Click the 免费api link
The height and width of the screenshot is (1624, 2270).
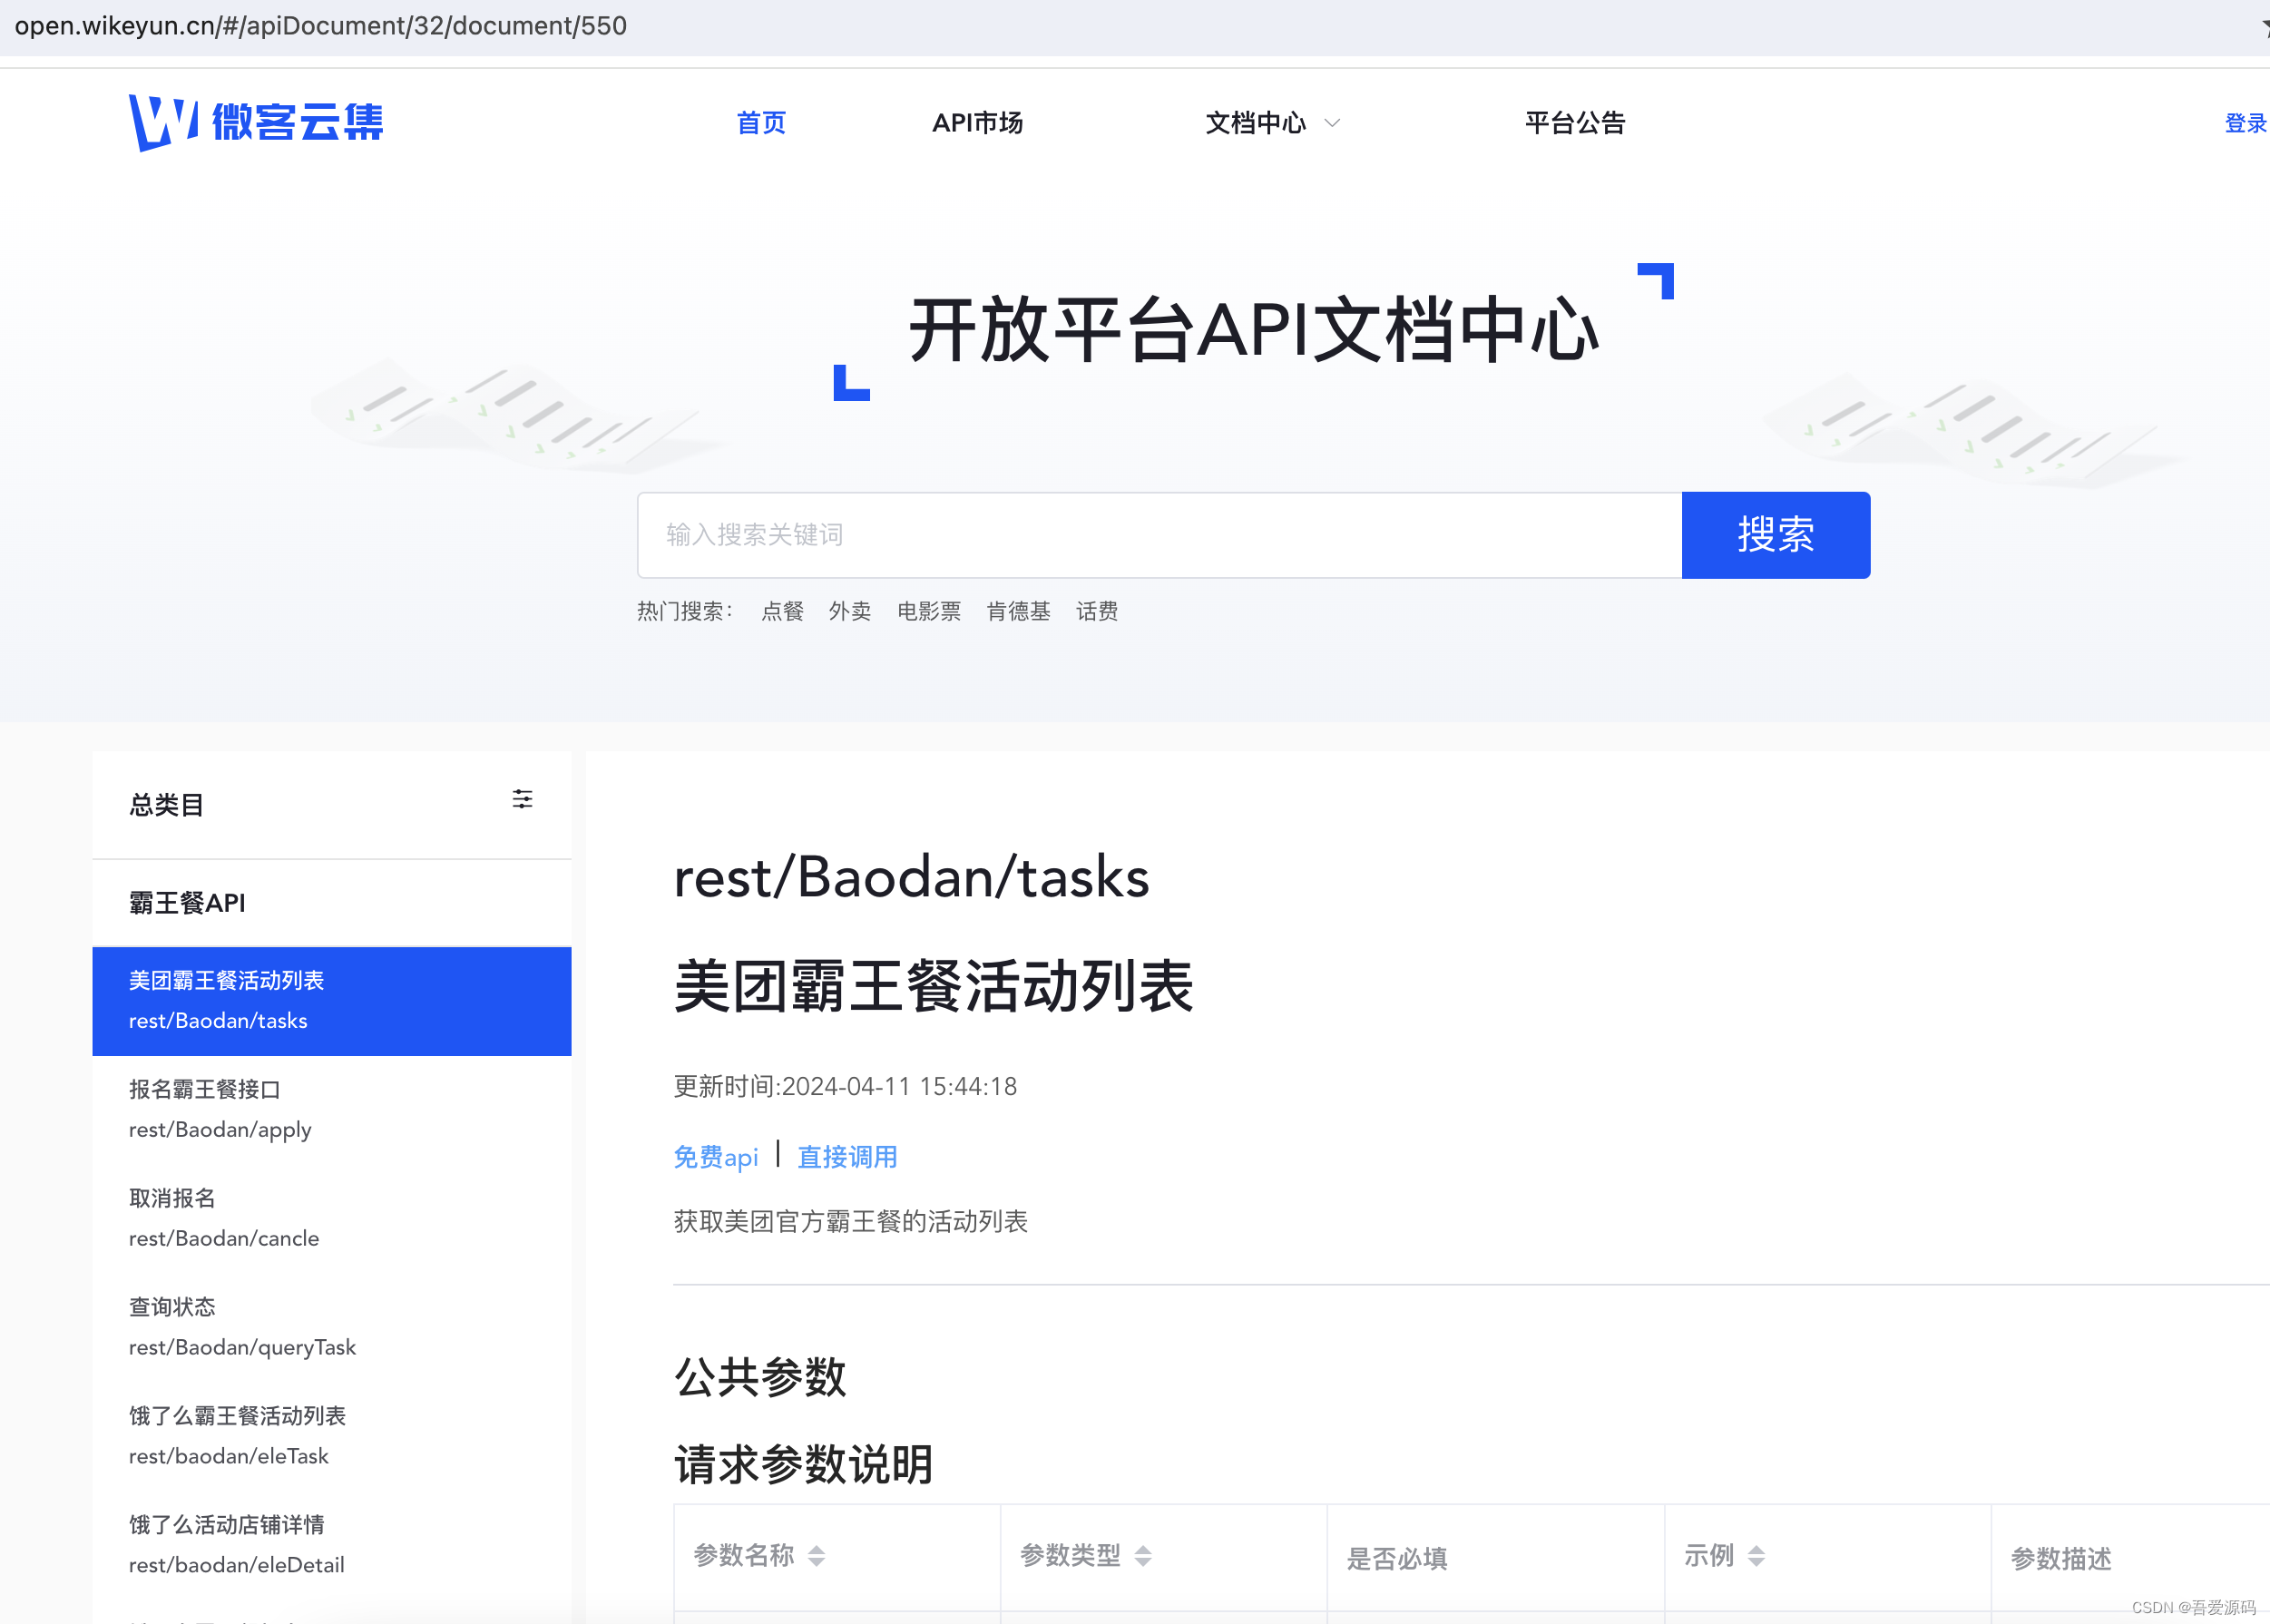pyautogui.click(x=715, y=1157)
